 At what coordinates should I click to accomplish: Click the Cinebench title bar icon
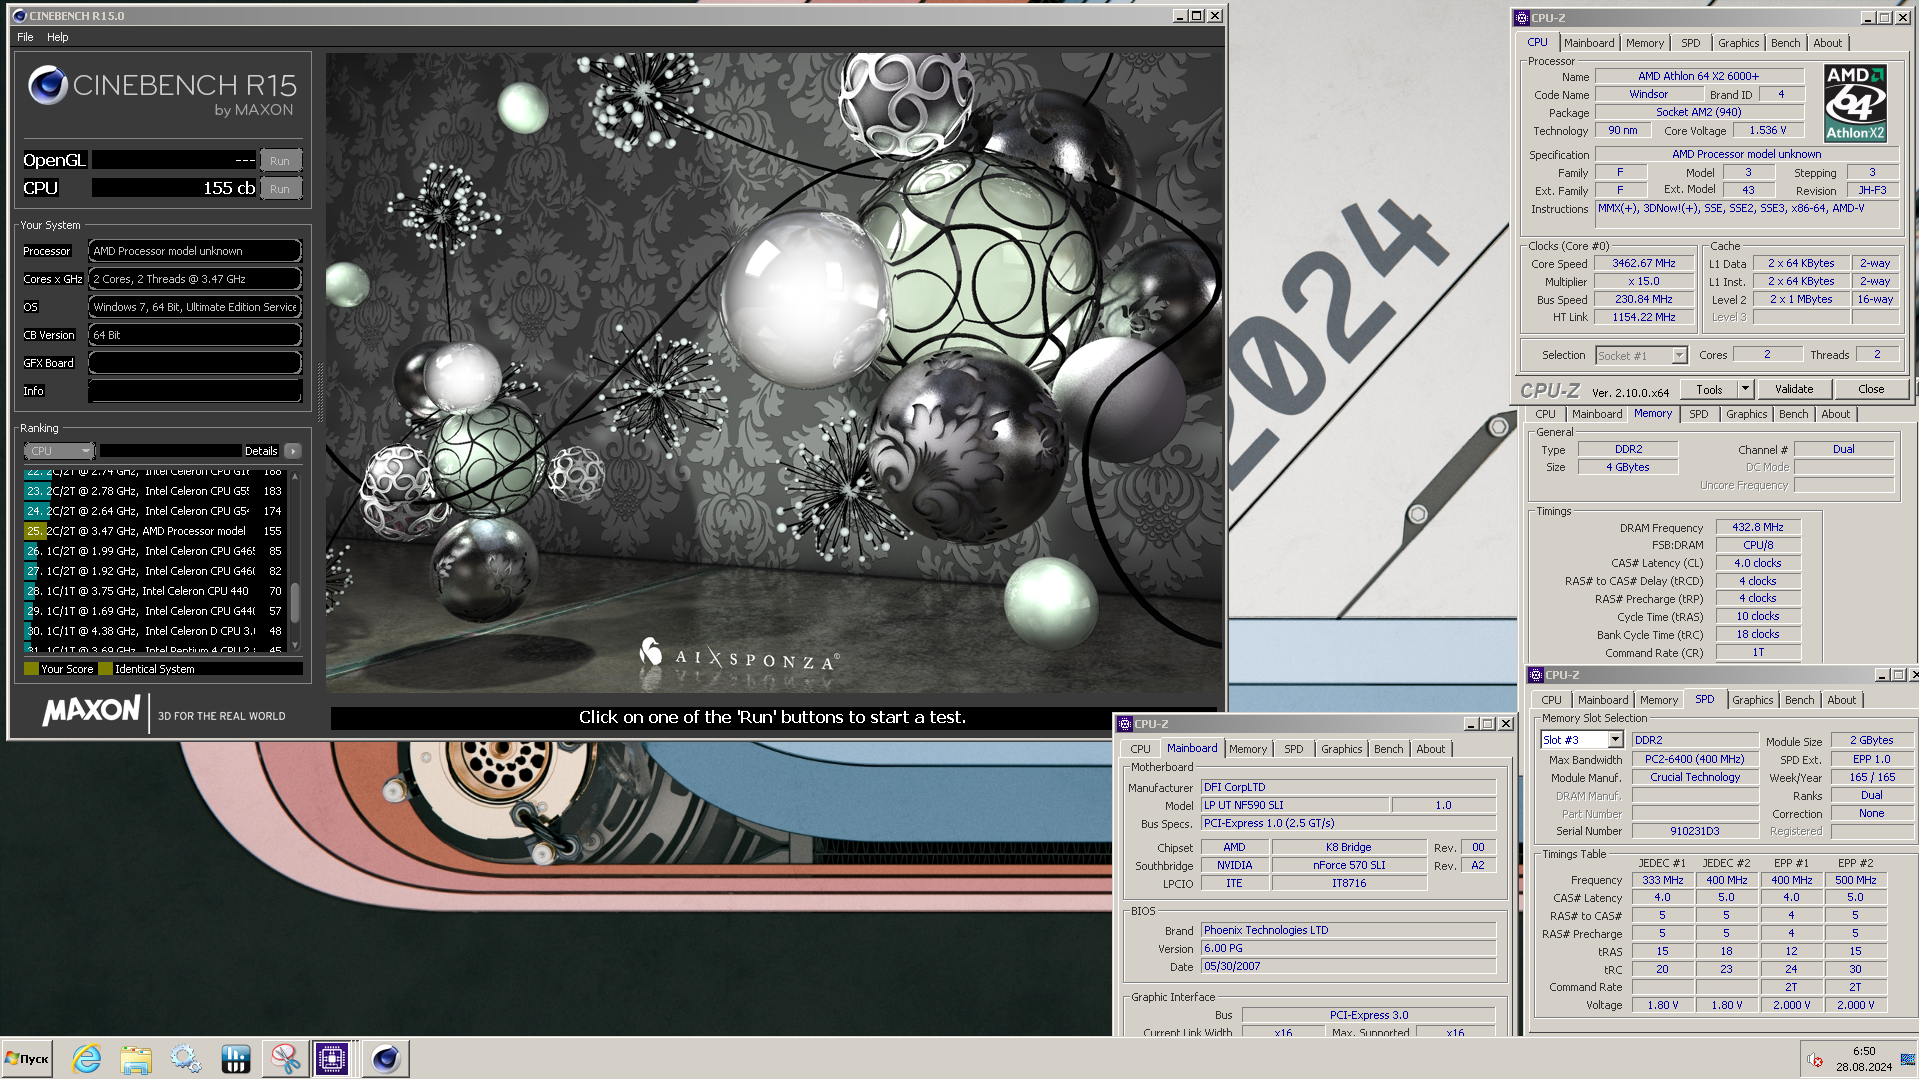(x=19, y=16)
